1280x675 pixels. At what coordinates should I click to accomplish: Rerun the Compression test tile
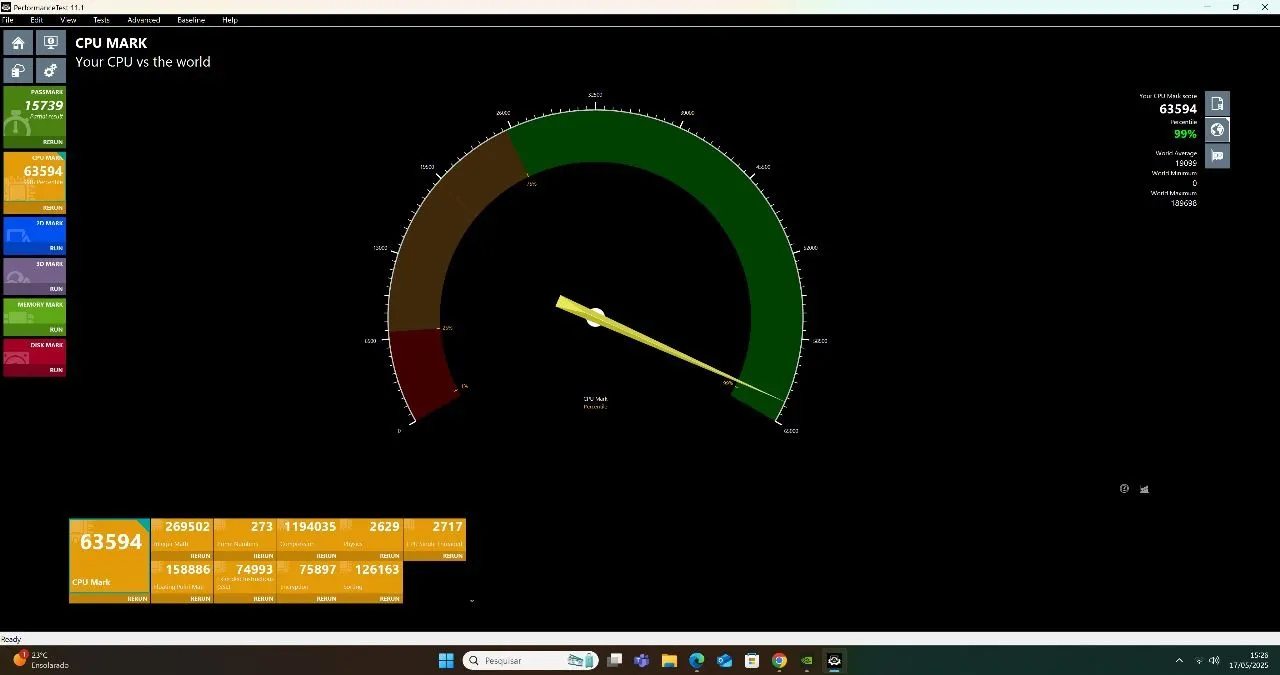(x=326, y=556)
